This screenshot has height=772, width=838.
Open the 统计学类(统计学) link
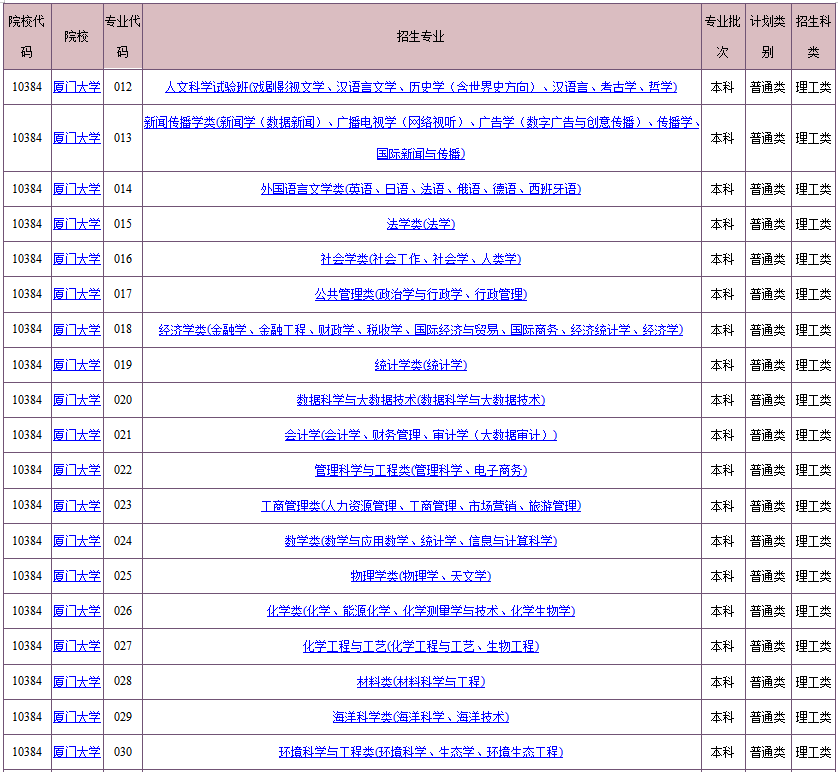coord(421,365)
